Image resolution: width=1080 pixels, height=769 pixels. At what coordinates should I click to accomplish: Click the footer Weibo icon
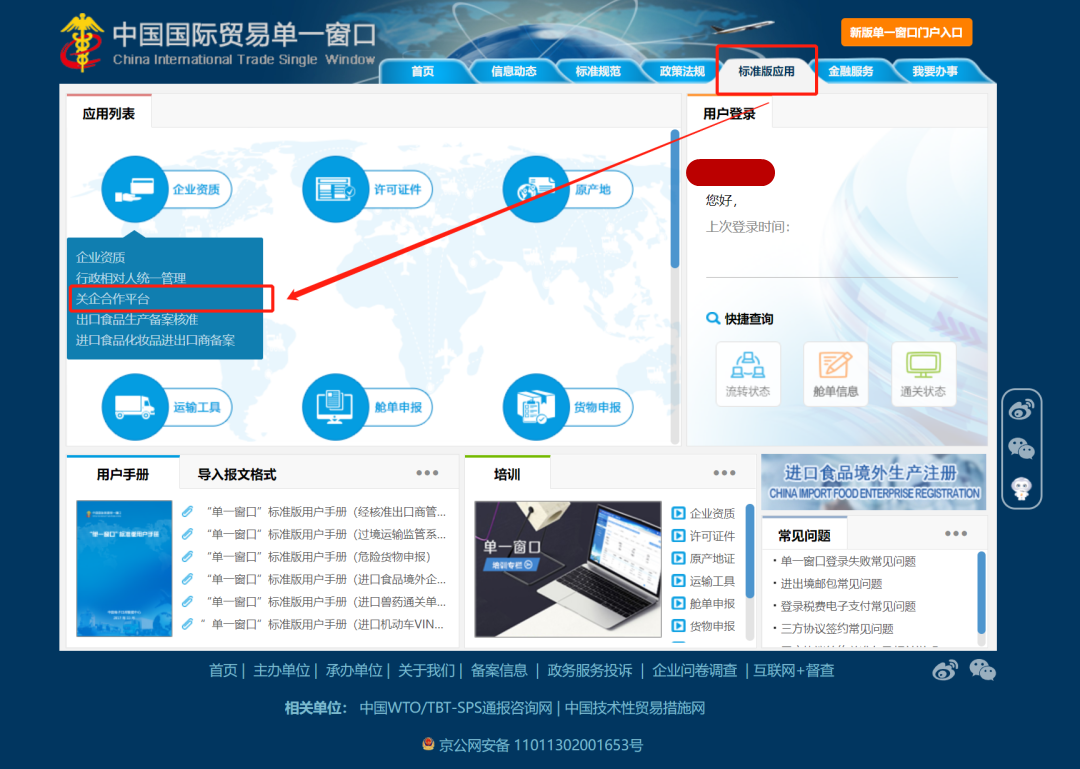coord(944,670)
